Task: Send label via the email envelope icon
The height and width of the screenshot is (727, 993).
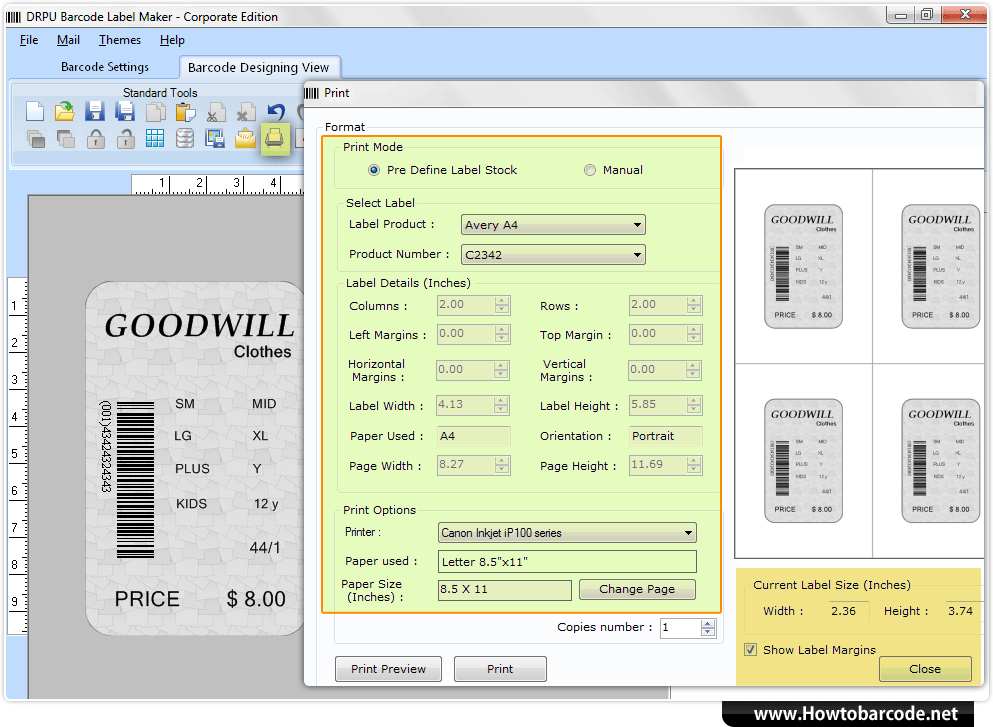Action: (245, 138)
